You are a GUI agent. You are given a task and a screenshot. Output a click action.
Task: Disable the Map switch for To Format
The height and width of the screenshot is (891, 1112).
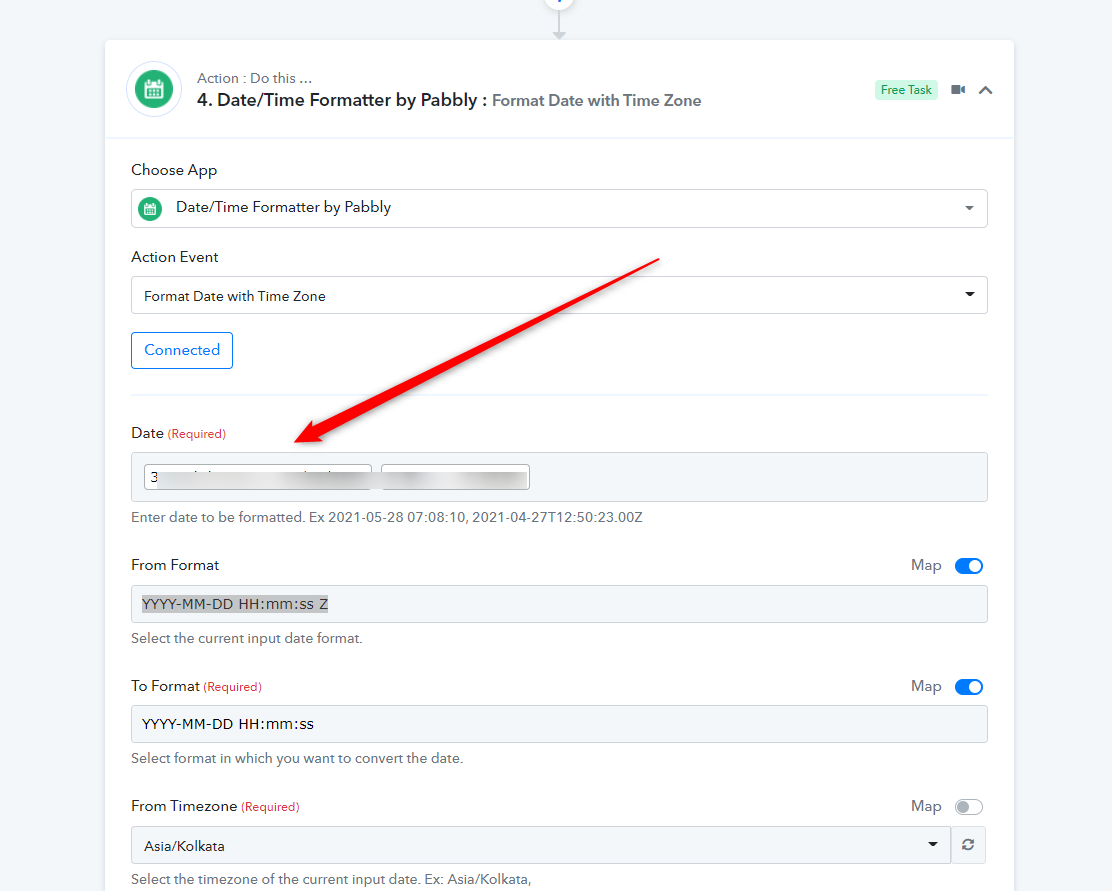[968, 687]
